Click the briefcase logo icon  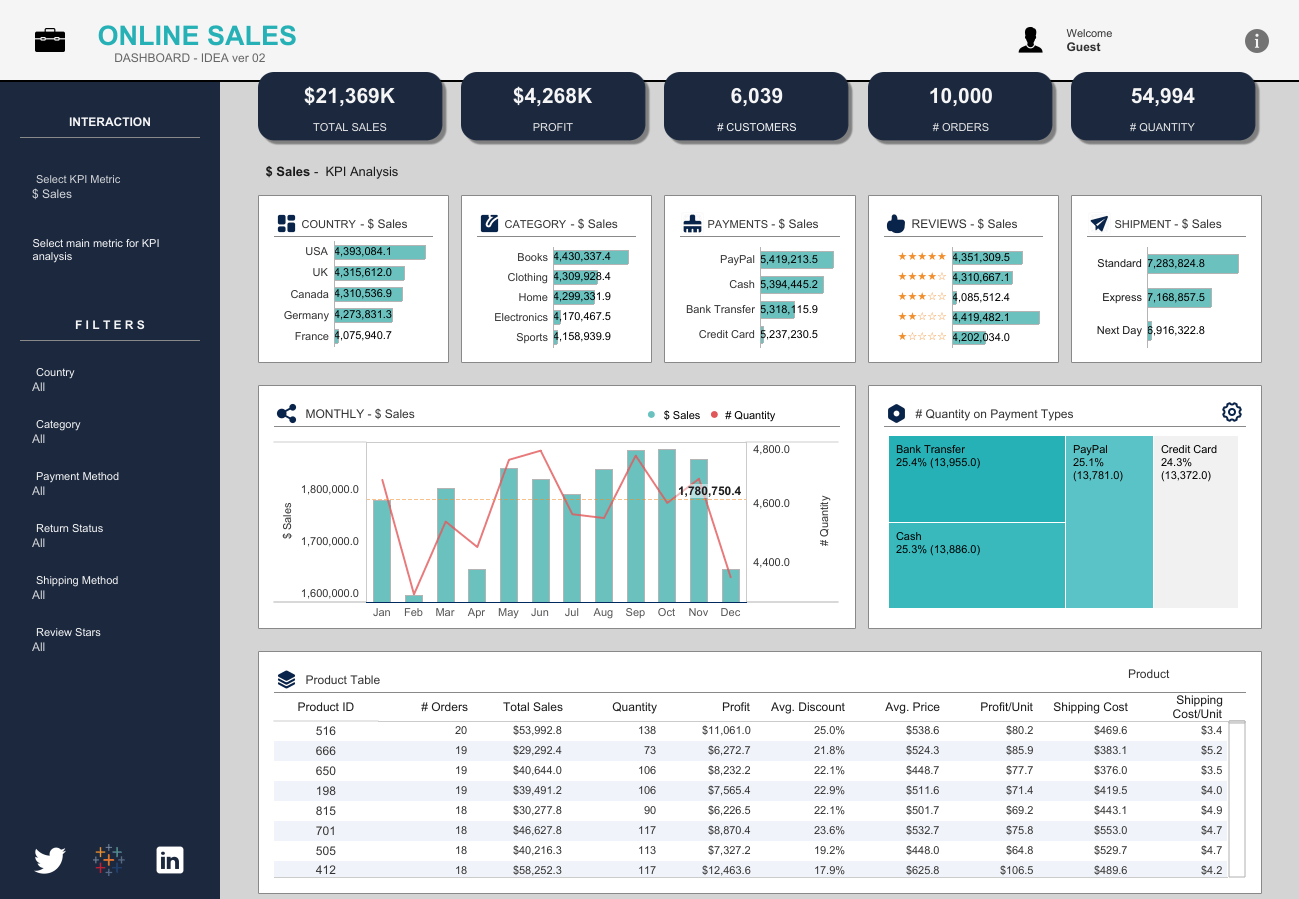point(50,40)
